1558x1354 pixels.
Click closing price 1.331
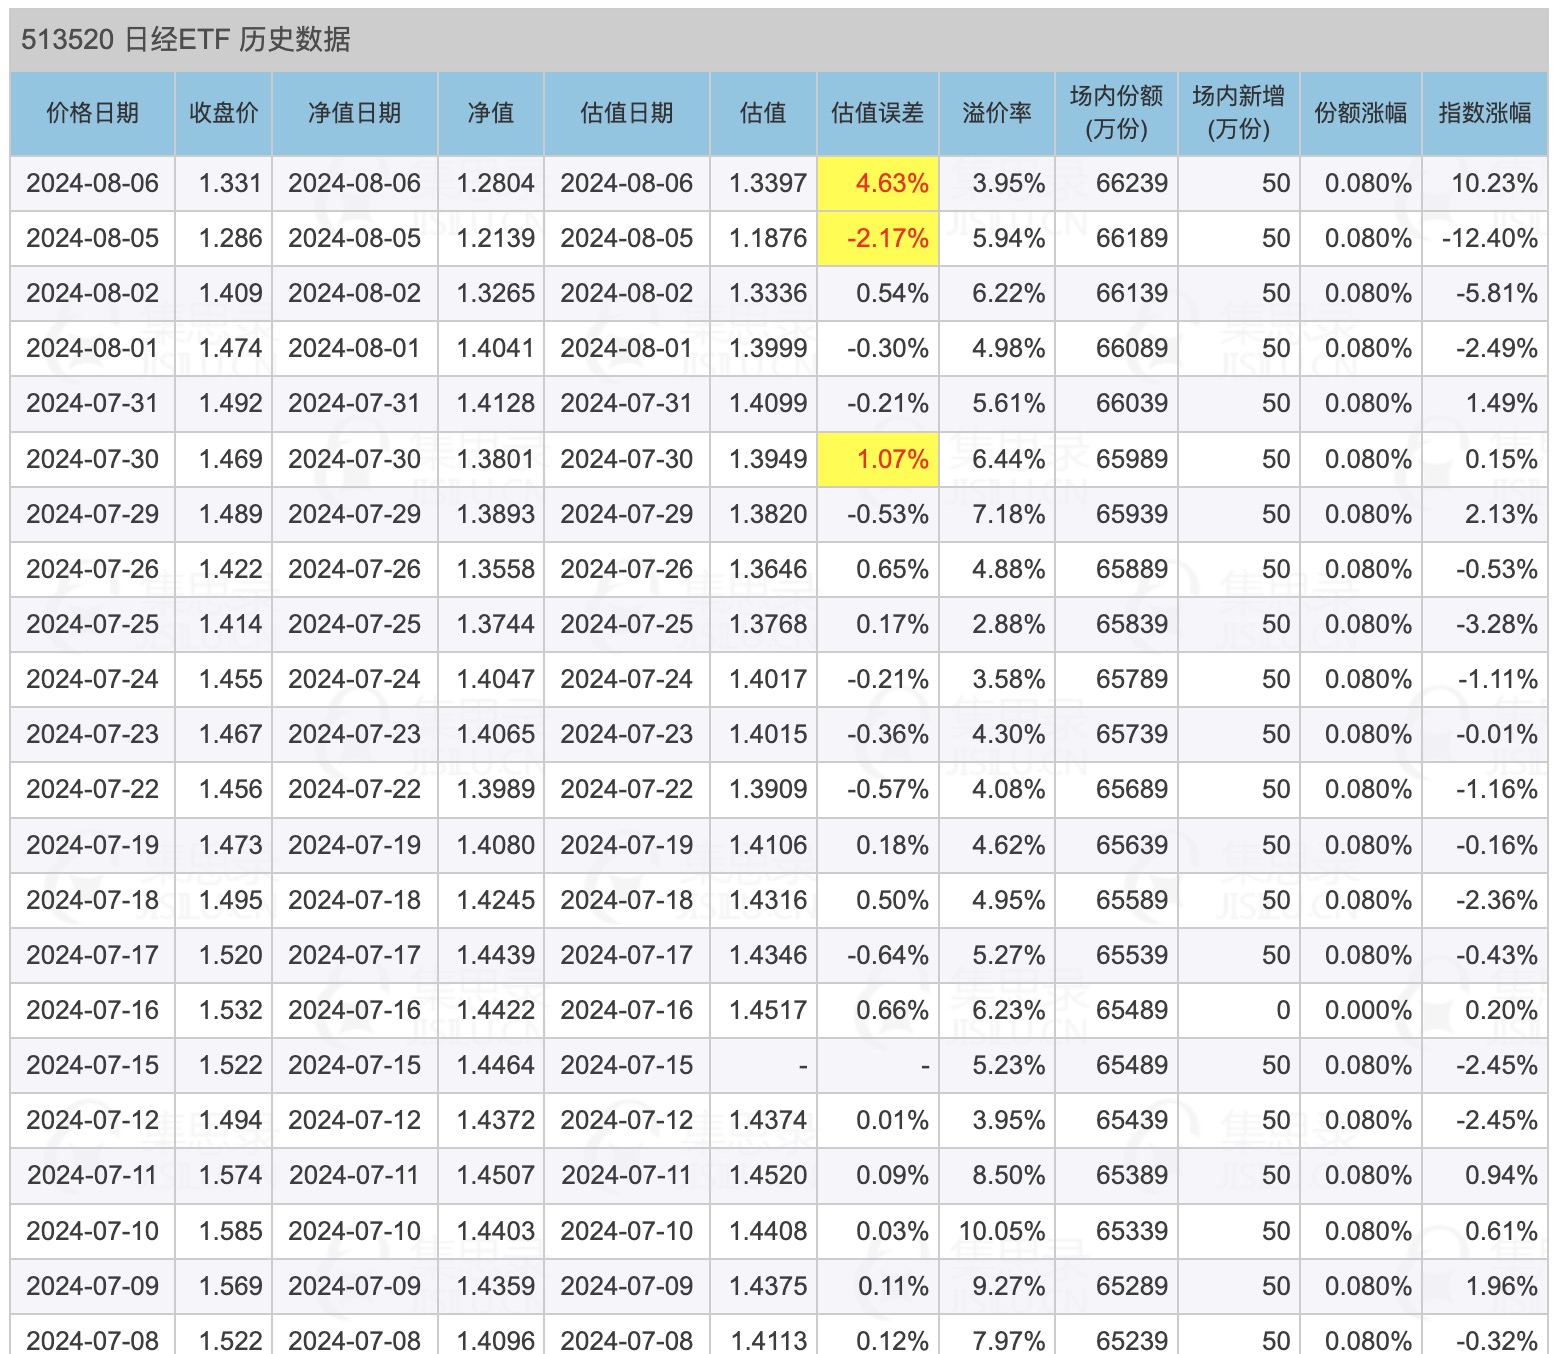pos(230,184)
